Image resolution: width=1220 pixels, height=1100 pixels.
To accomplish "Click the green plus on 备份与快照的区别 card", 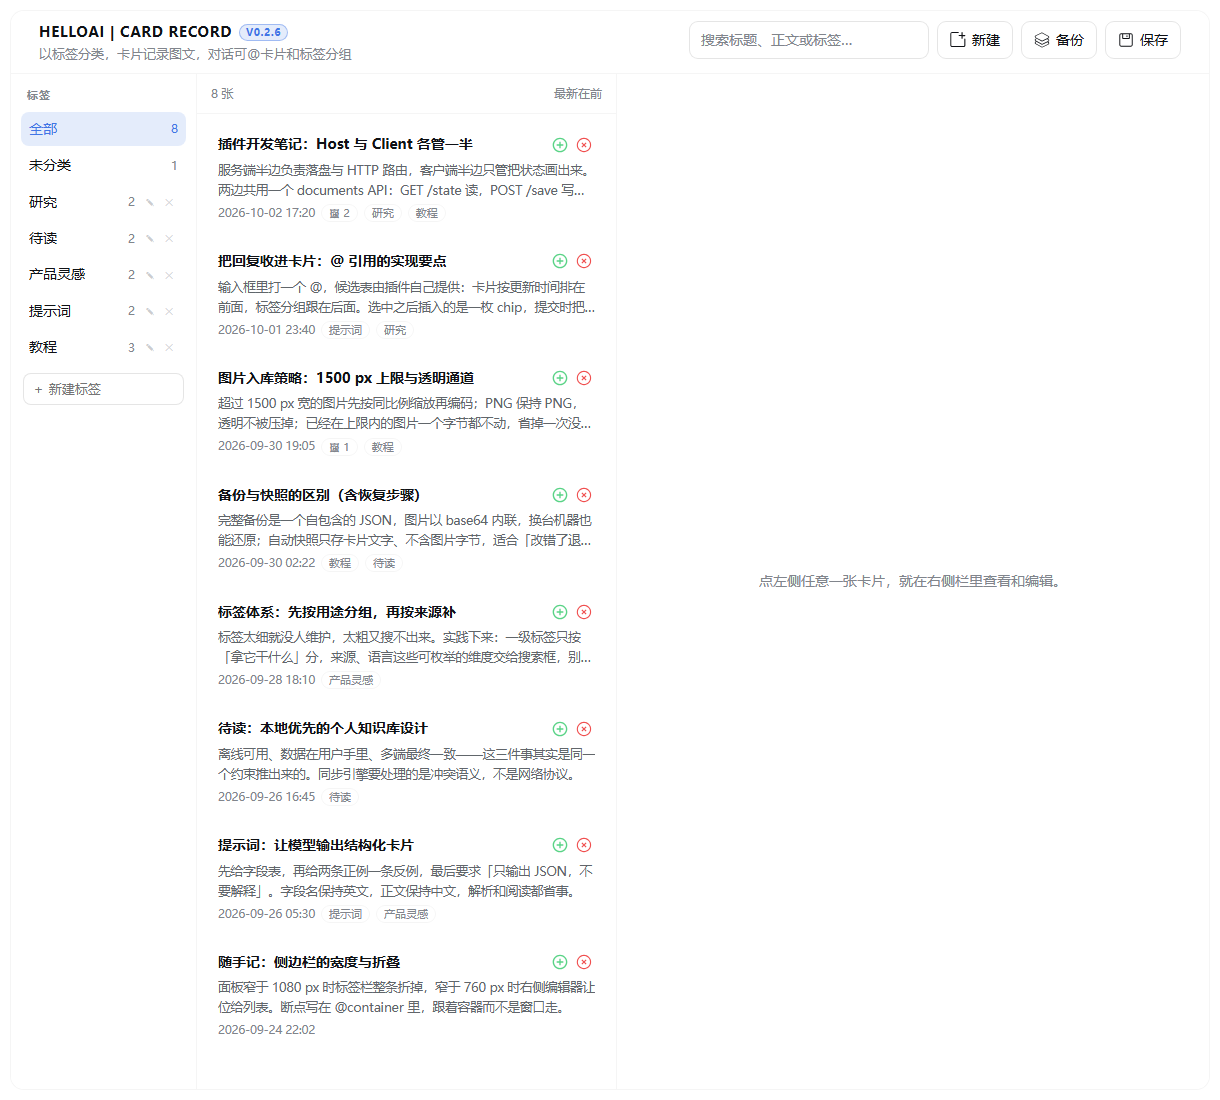I will (x=560, y=495).
